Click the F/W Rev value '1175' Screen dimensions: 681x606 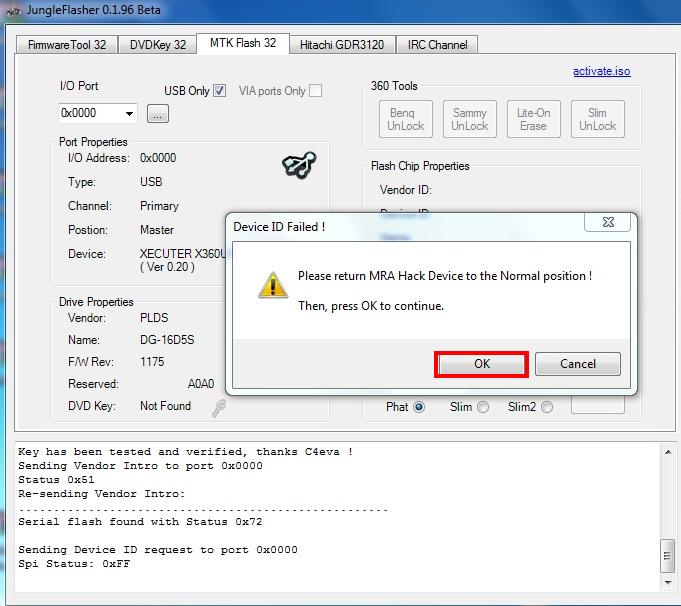coord(152,362)
